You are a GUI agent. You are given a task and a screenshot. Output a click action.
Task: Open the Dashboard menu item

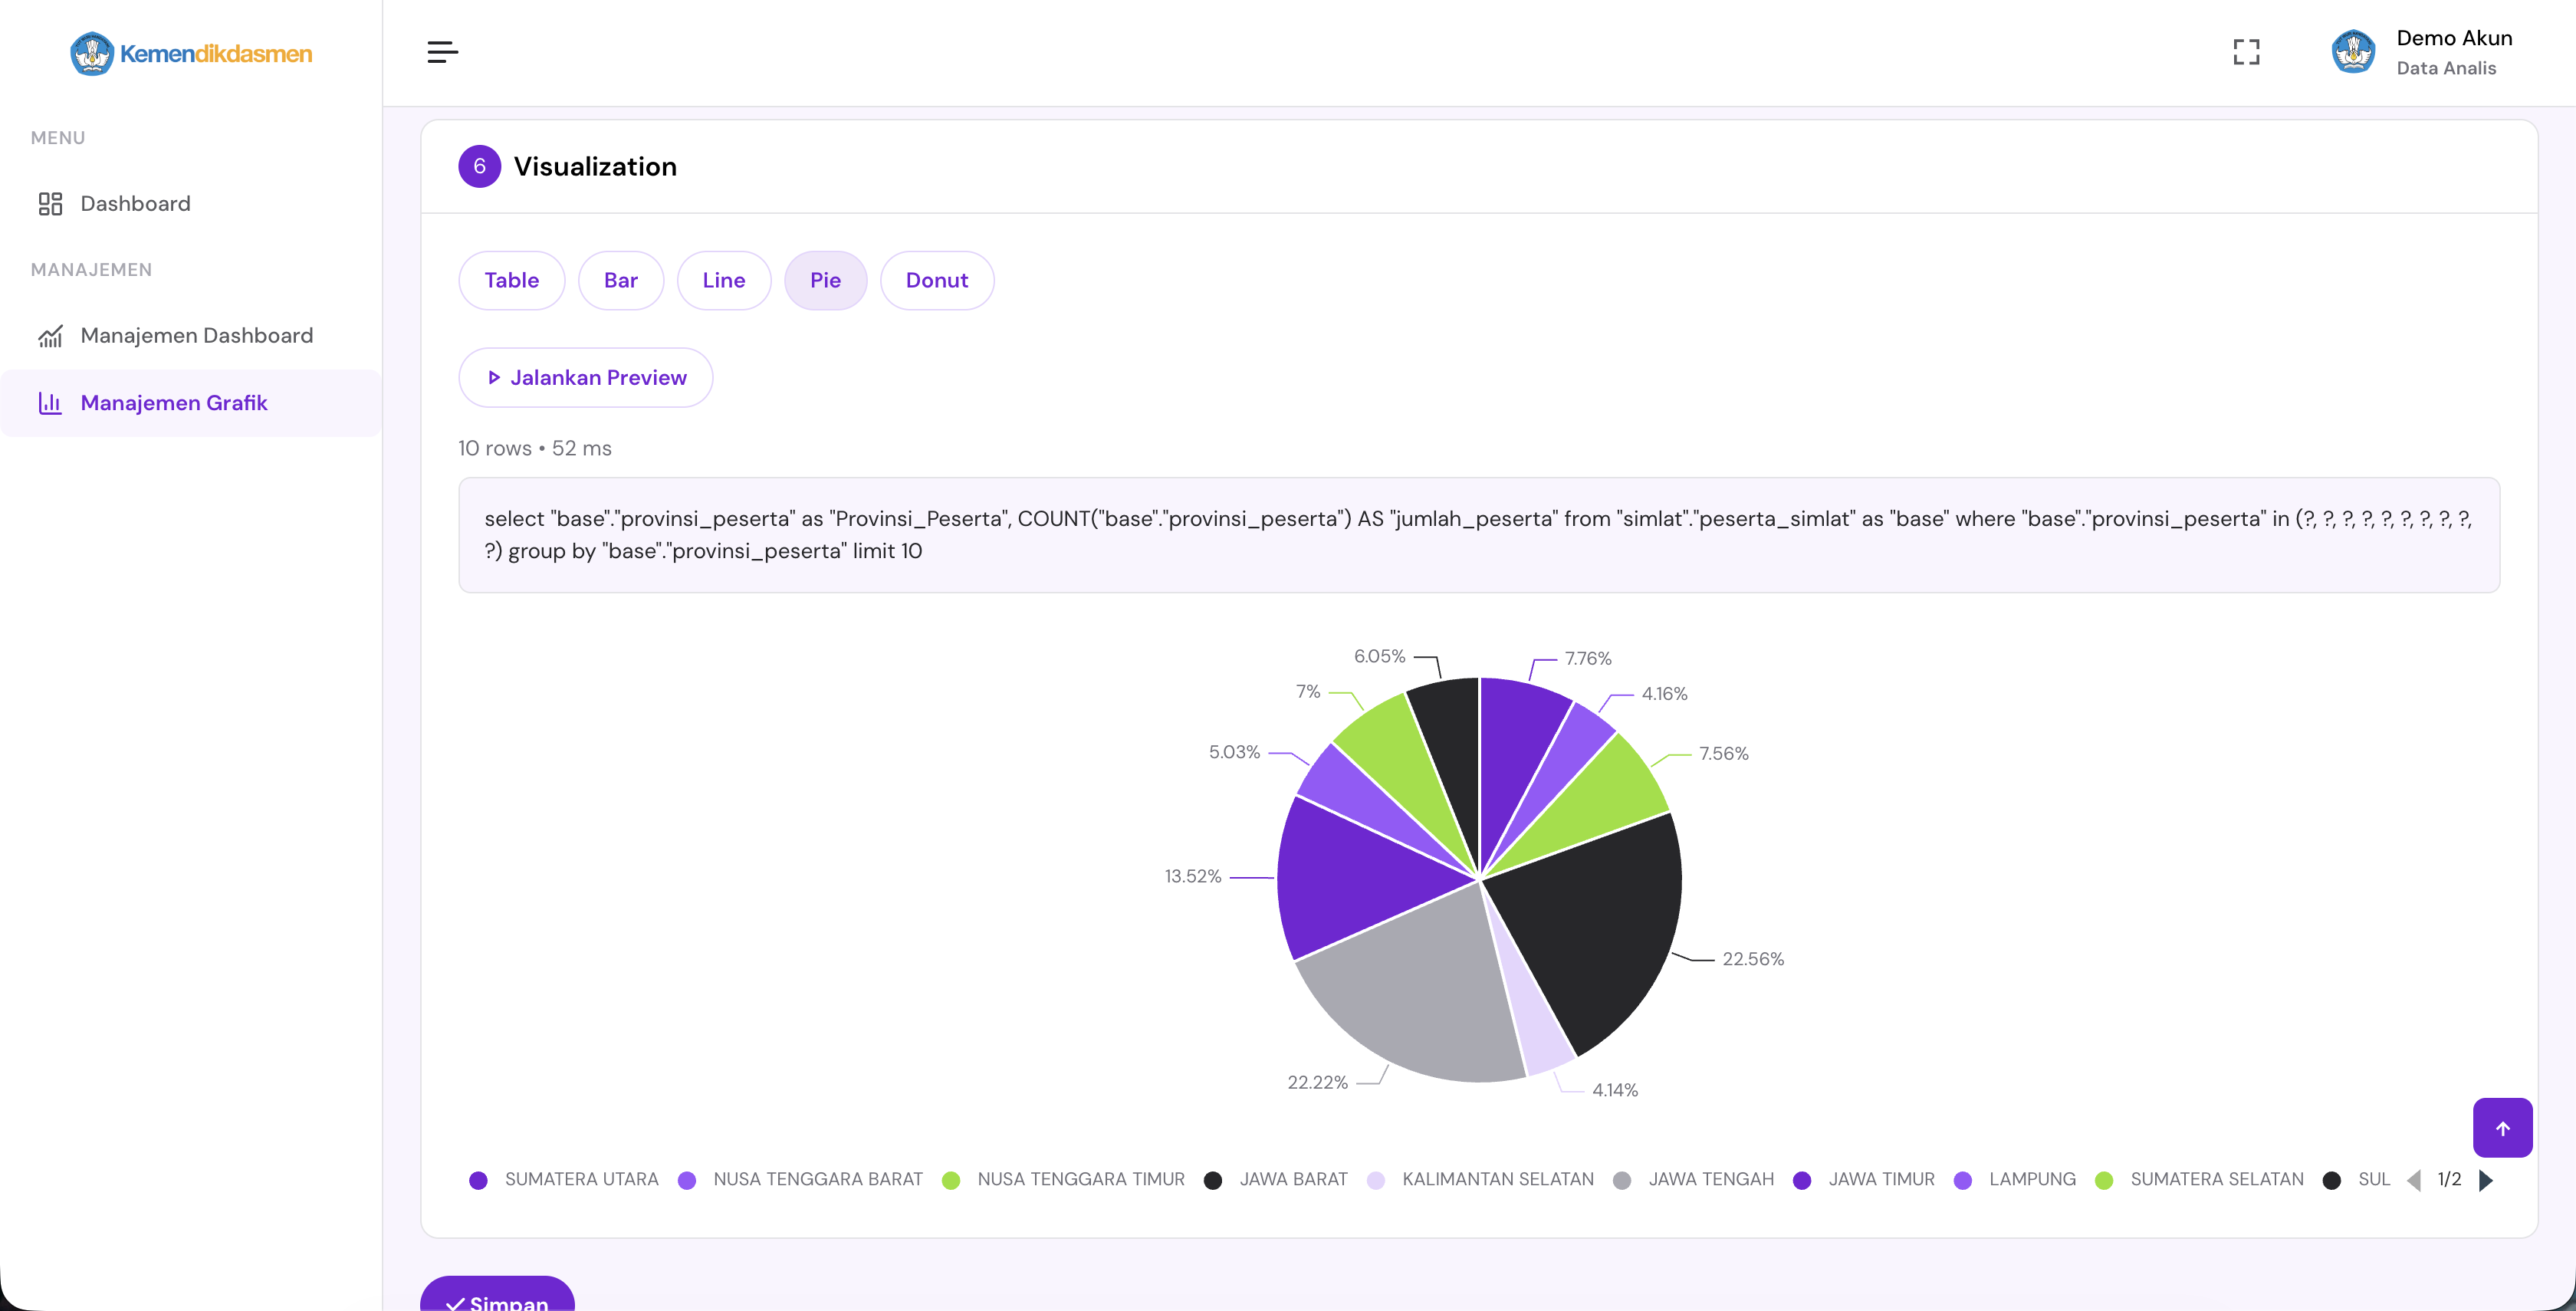coord(191,204)
